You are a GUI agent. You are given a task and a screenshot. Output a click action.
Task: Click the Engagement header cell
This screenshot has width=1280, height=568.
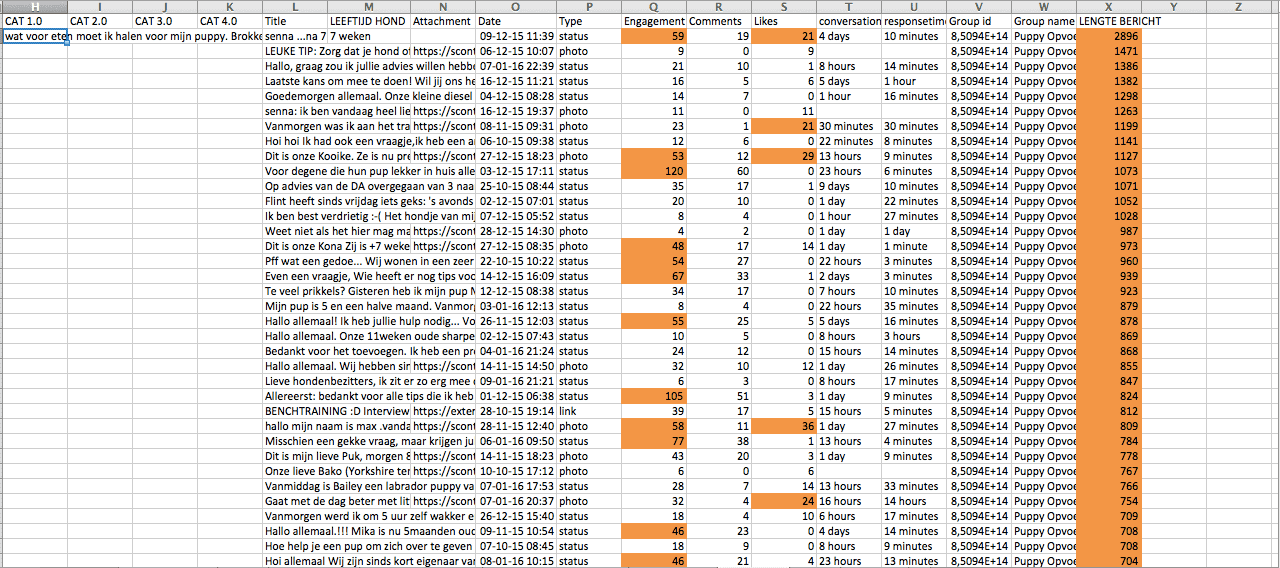[x=653, y=21]
